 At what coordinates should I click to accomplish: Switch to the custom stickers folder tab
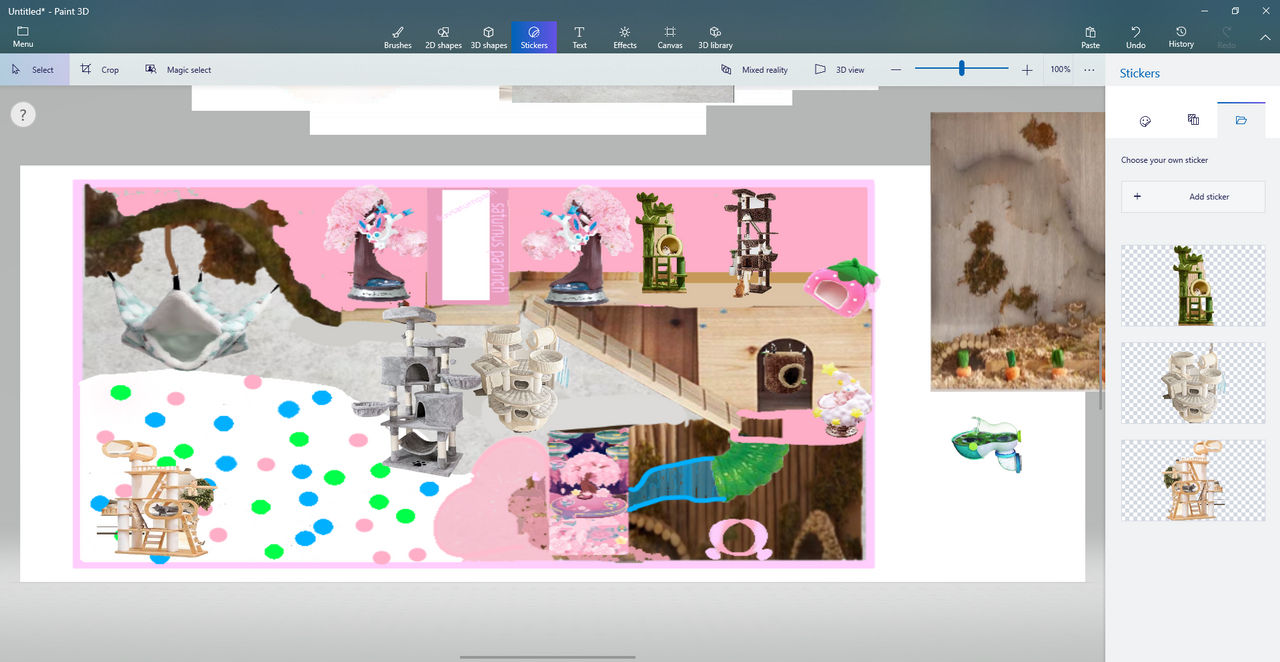point(1241,120)
